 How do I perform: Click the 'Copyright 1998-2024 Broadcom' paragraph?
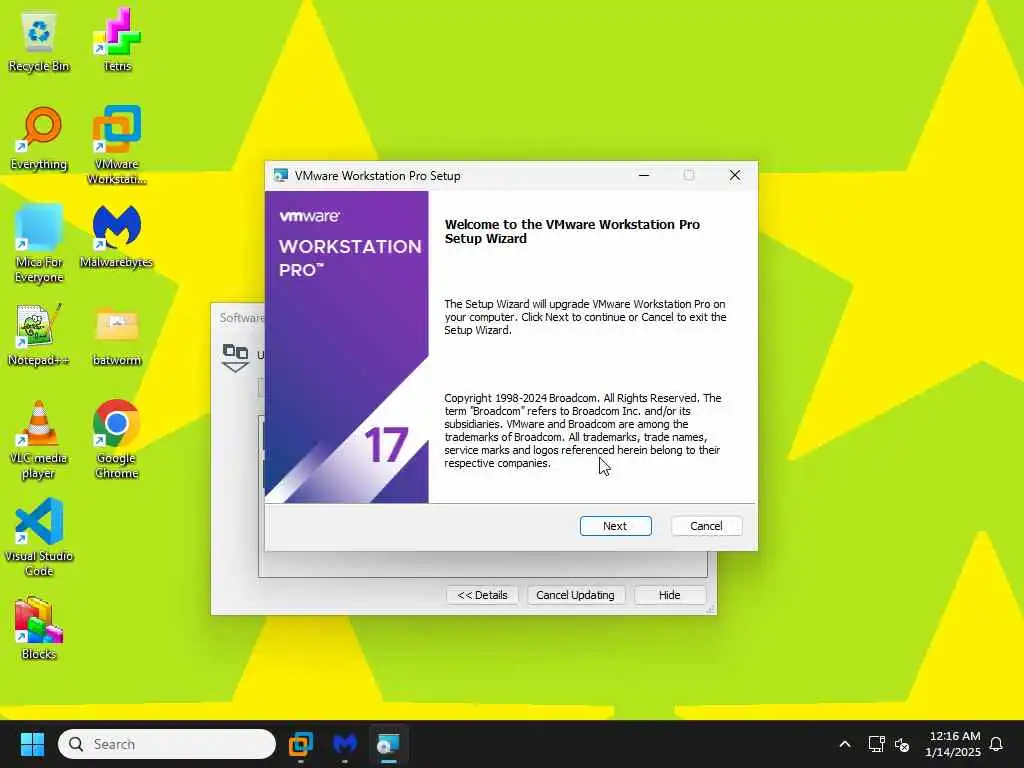(x=583, y=430)
